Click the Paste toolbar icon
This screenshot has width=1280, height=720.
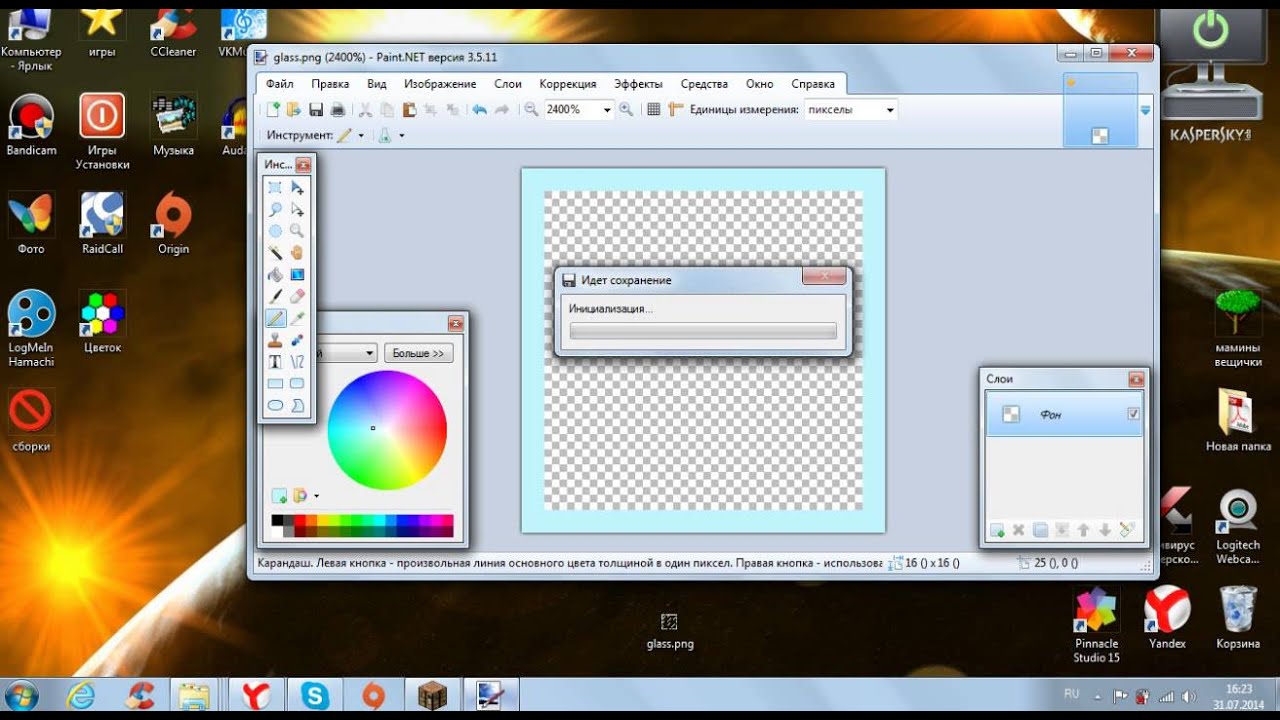pos(409,110)
